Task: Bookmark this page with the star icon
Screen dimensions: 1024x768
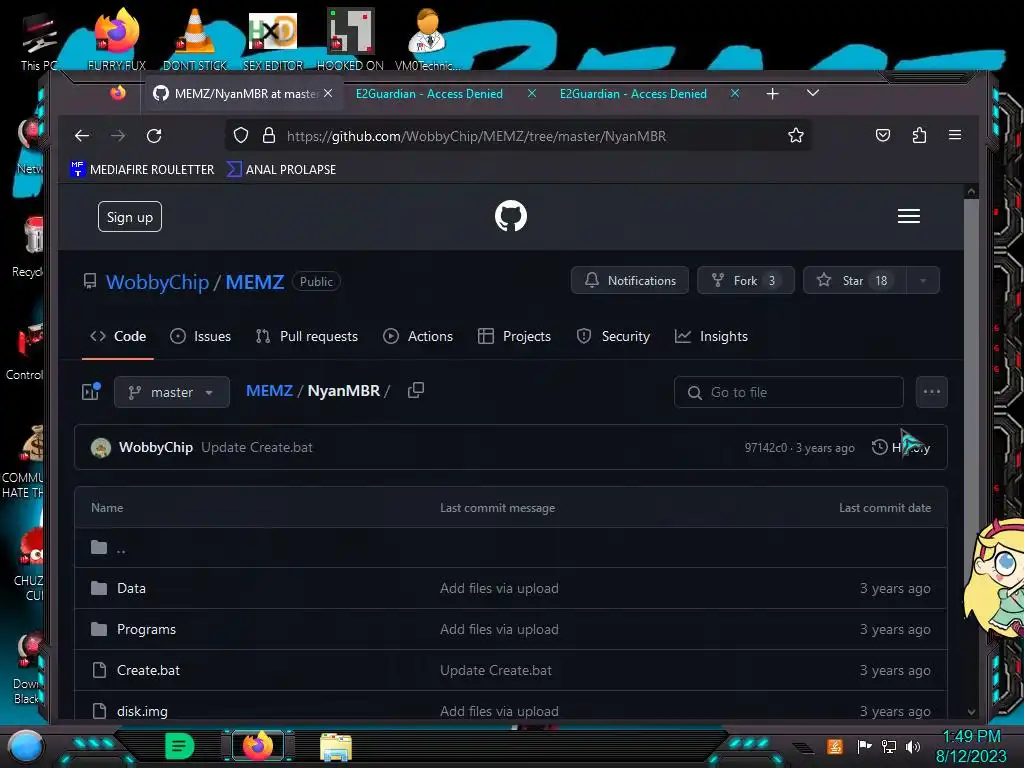Action: click(x=795, y=136)
